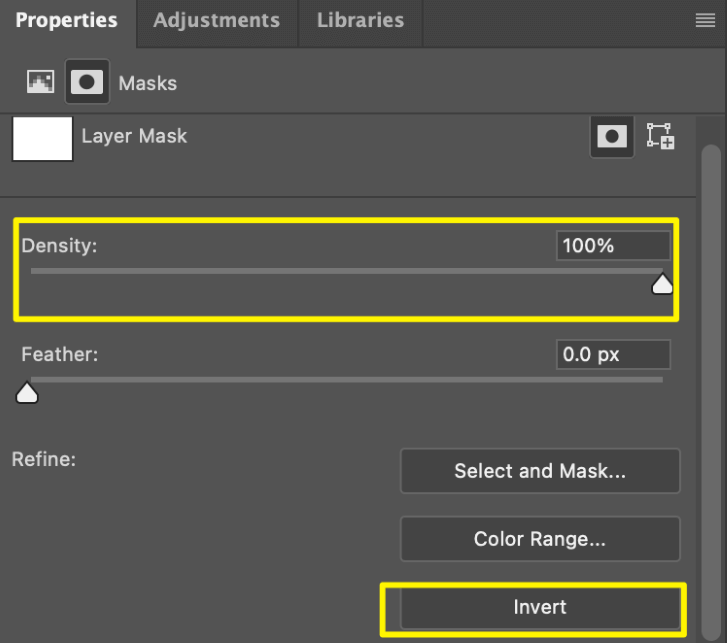727x643 pixels.
Task: Invert the layer mask
Action: pyautogui.click(x=540, y=607)
